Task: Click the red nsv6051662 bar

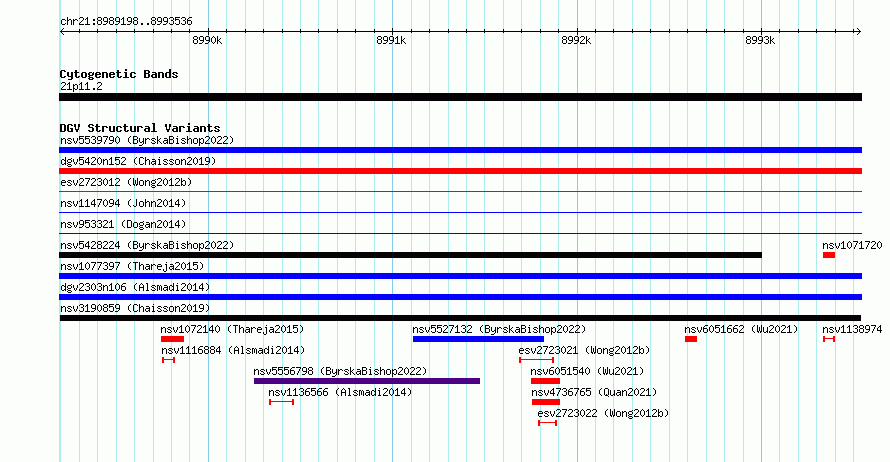Action: pos(691,339)
